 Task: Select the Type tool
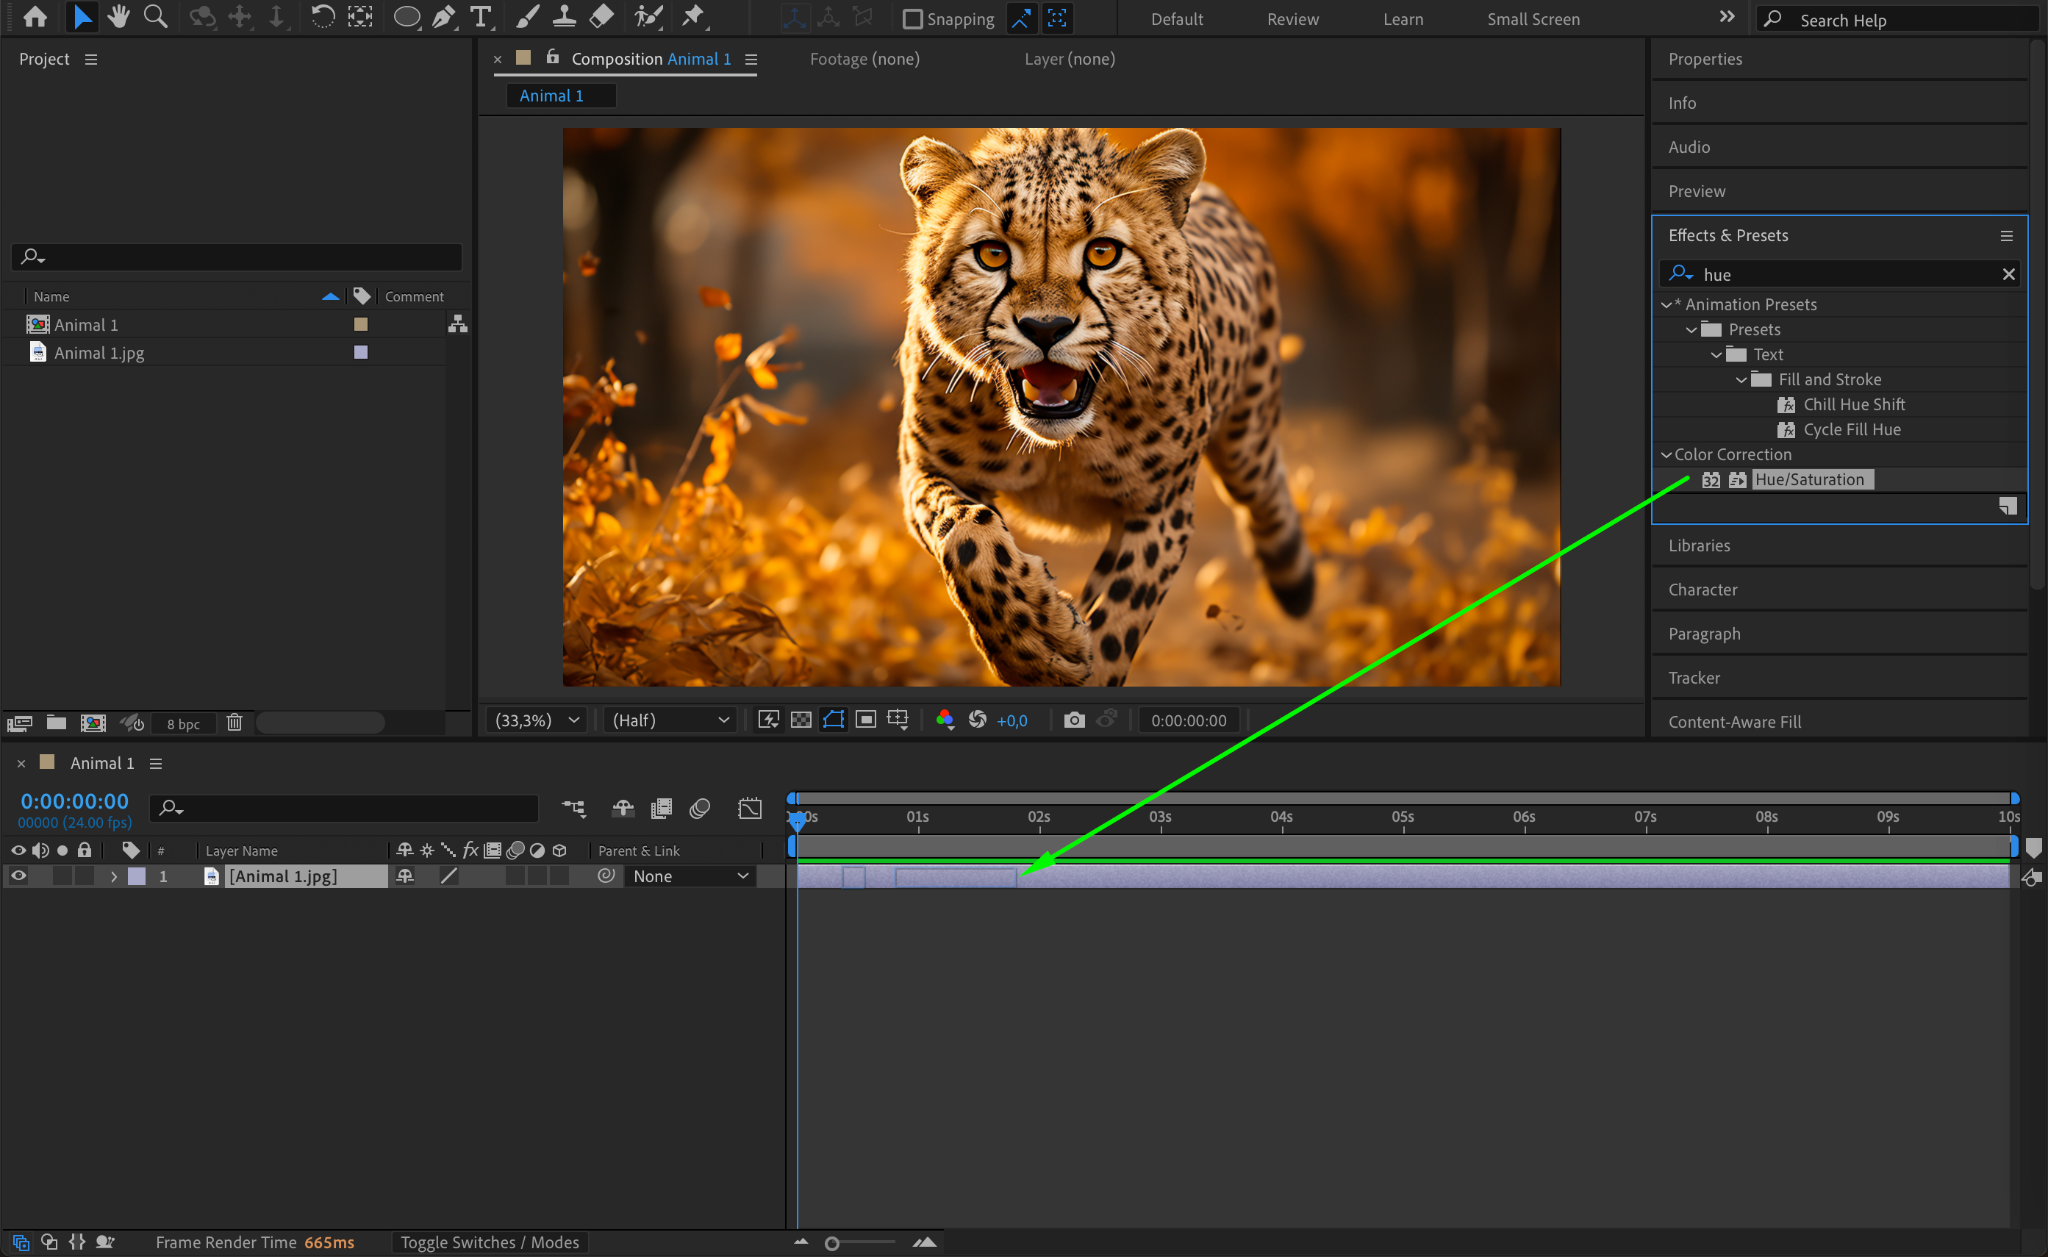[x=481, y=17]
